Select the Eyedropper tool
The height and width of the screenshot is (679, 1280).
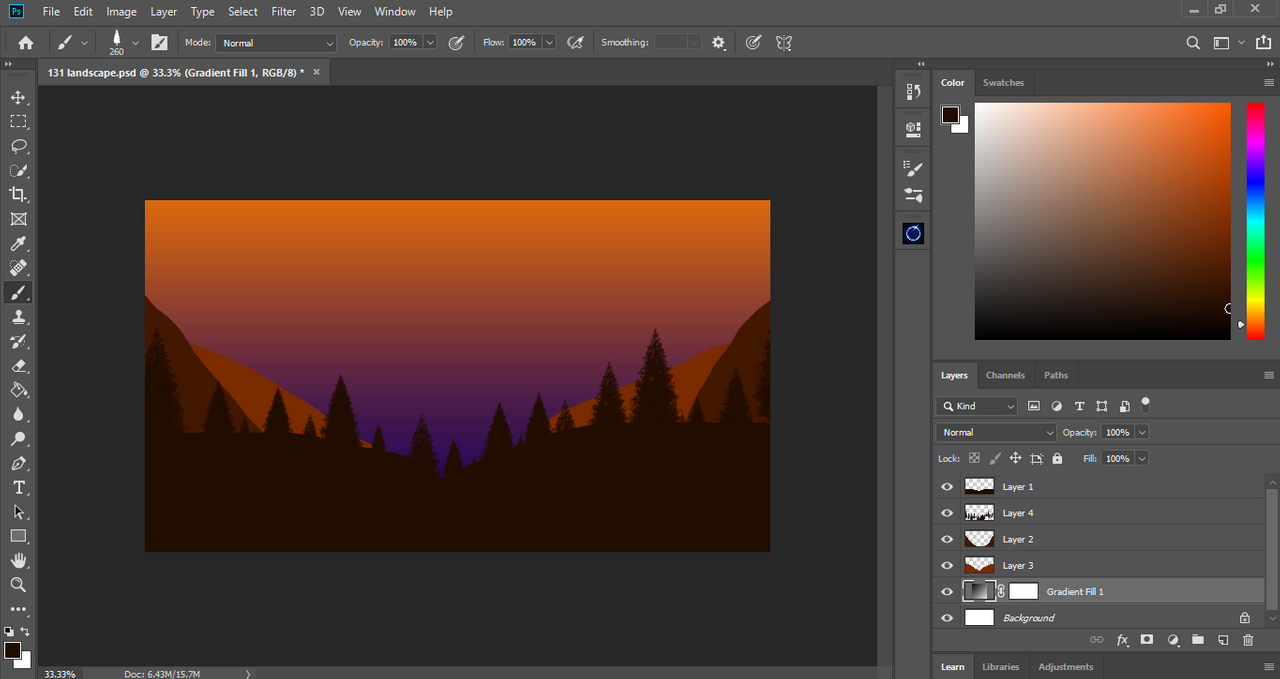[x=18, y=244]
